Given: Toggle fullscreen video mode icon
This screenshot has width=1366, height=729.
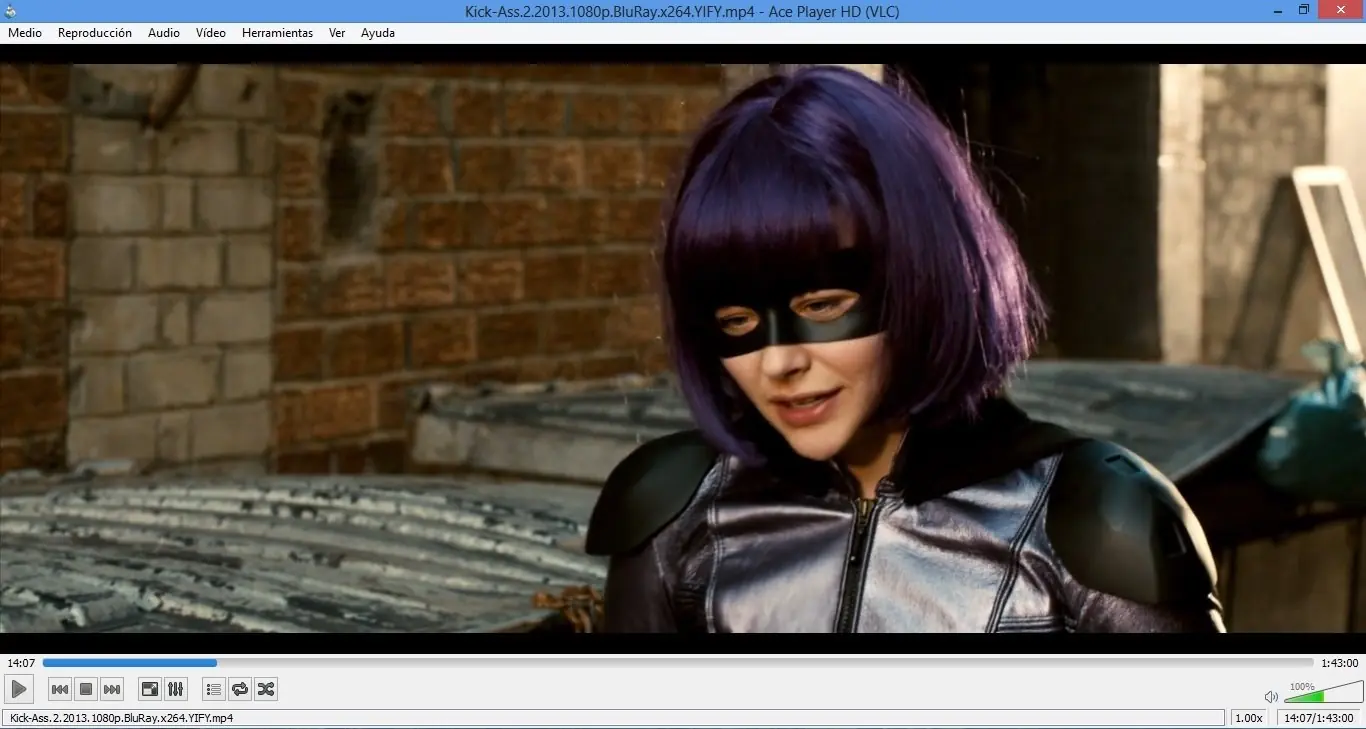Looking at the screenshot, I should coord(149,689).
